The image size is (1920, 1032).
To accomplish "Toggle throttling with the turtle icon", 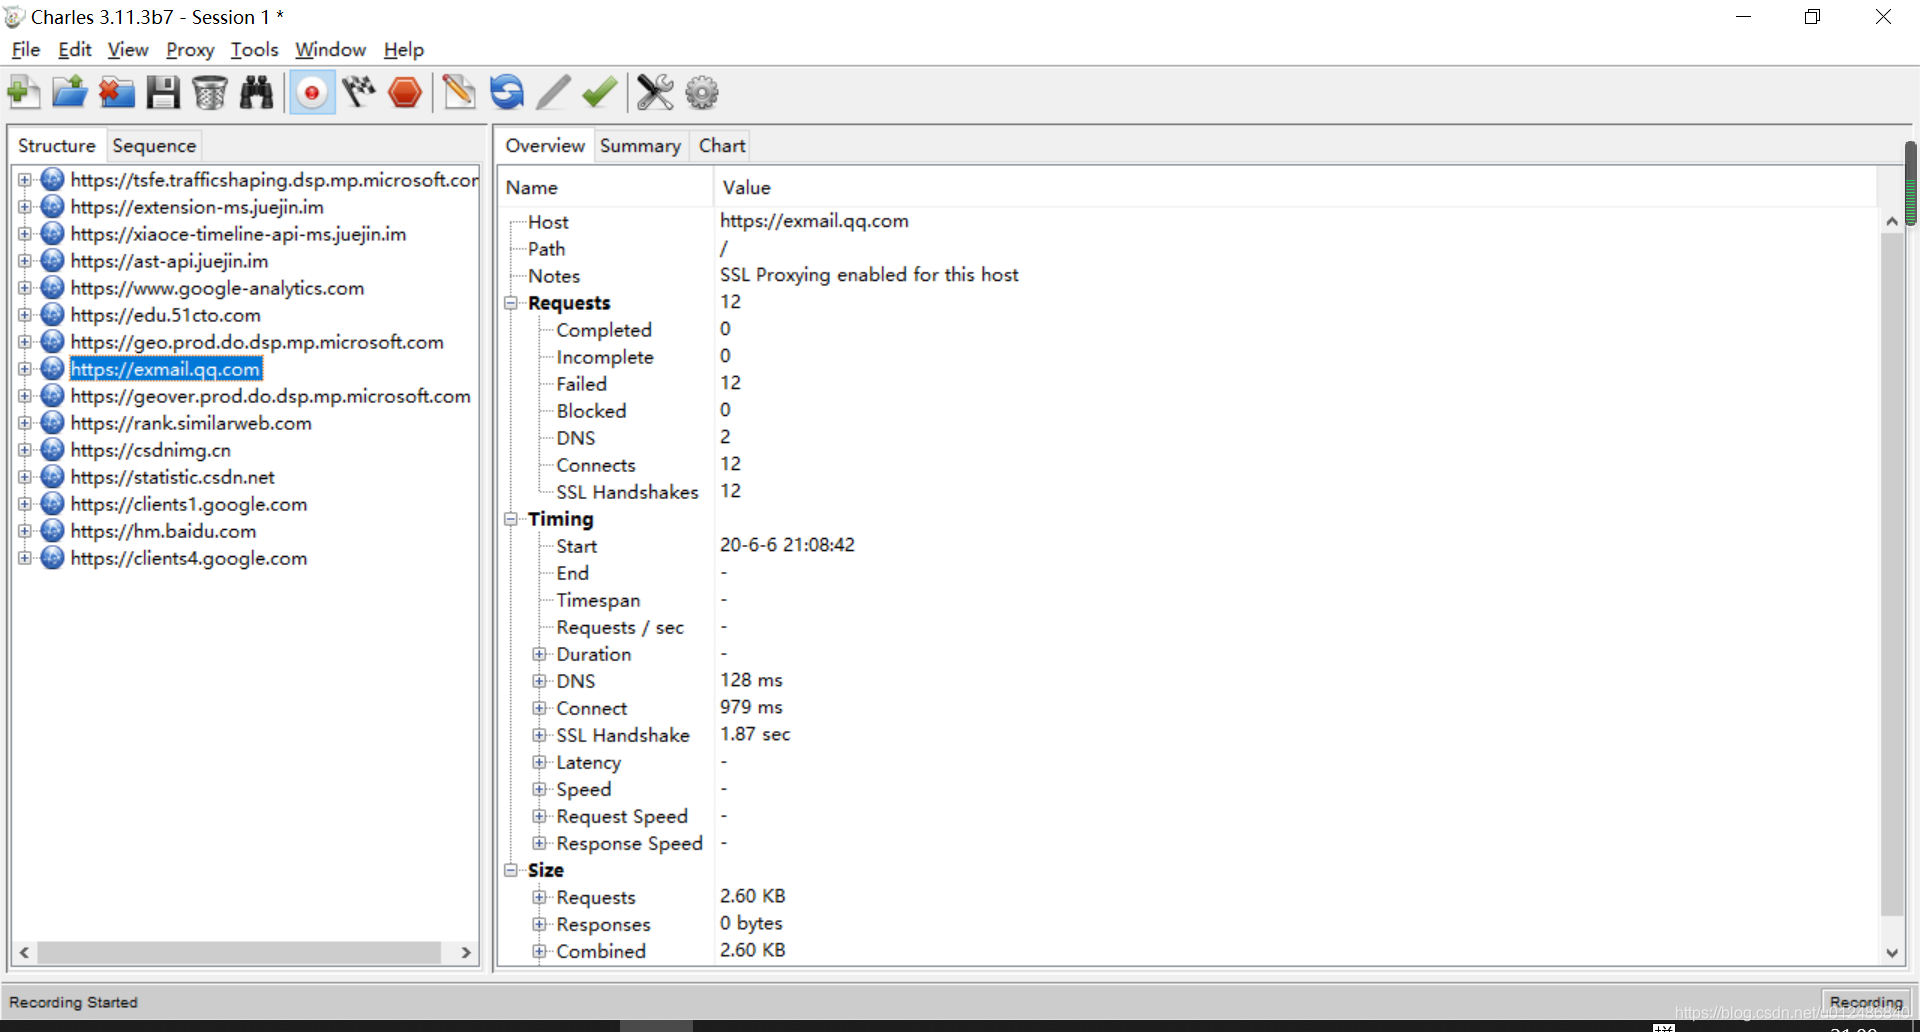I will [358, 93].
